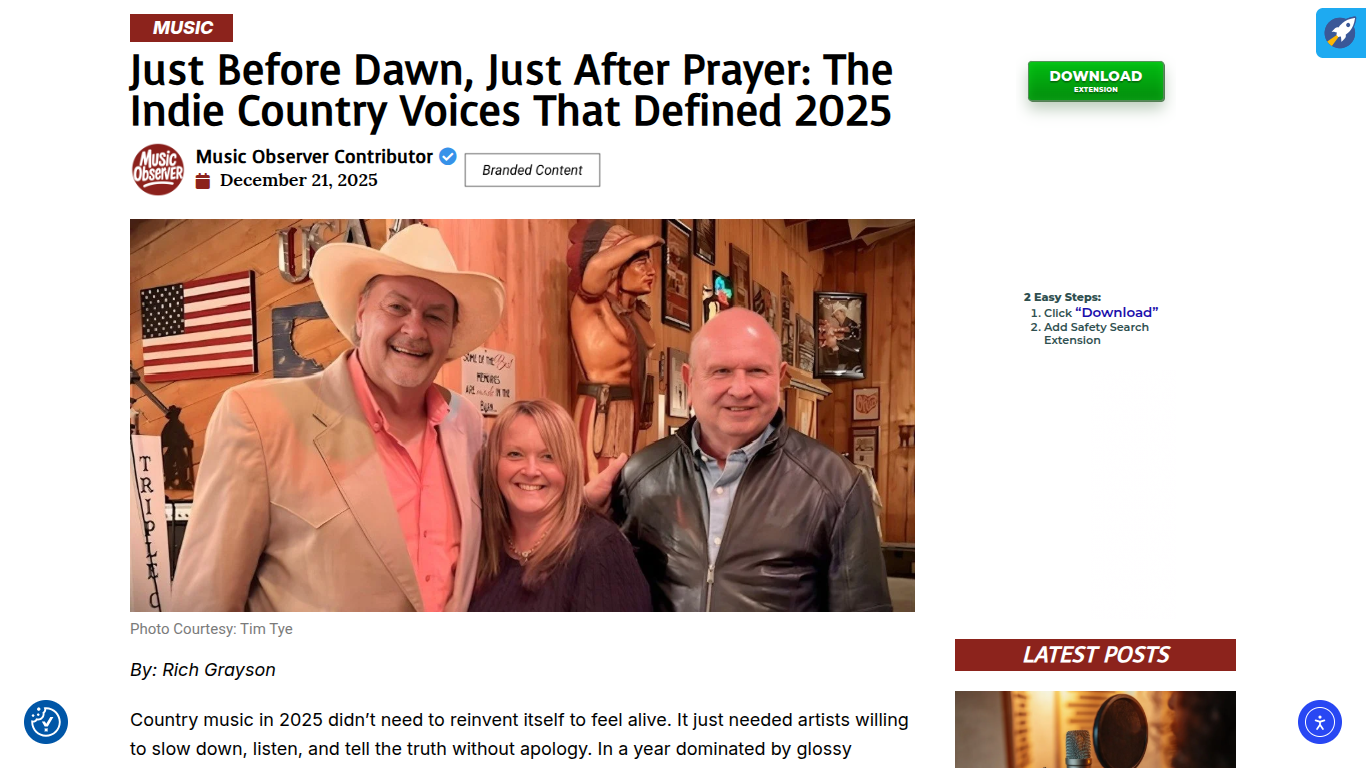Click the rocket icon in top corner
1366x768 pixels.
1340,33
